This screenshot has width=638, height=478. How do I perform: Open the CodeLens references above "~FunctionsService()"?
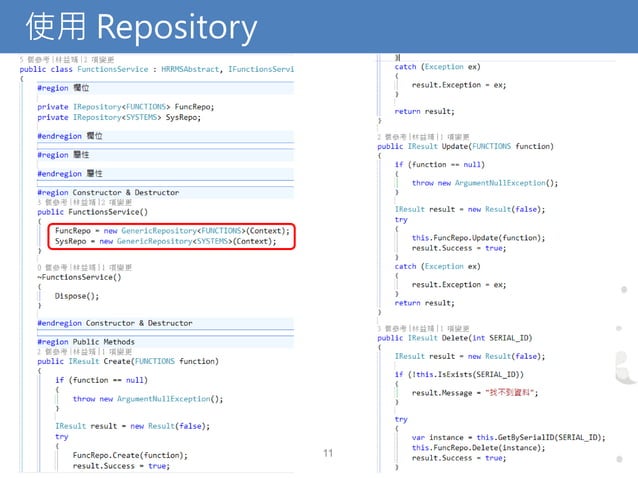point(85,268)
